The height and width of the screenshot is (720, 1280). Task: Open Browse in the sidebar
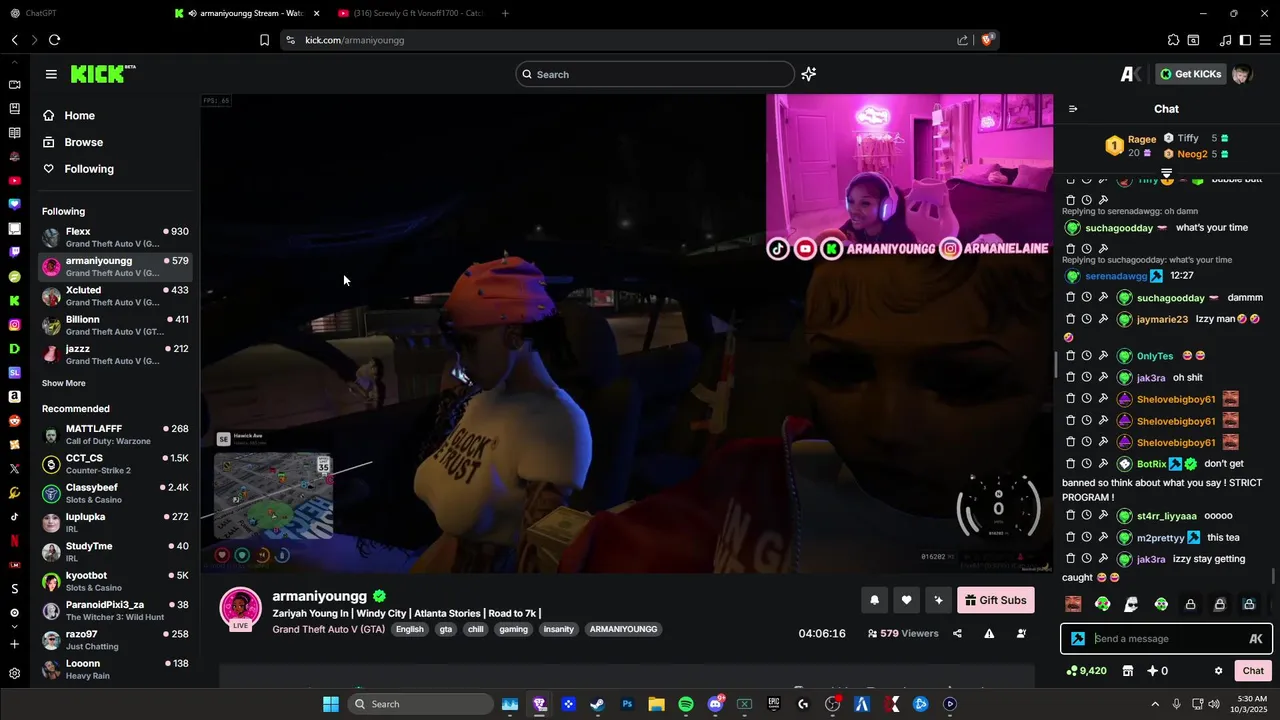click(x=83, y=142)
